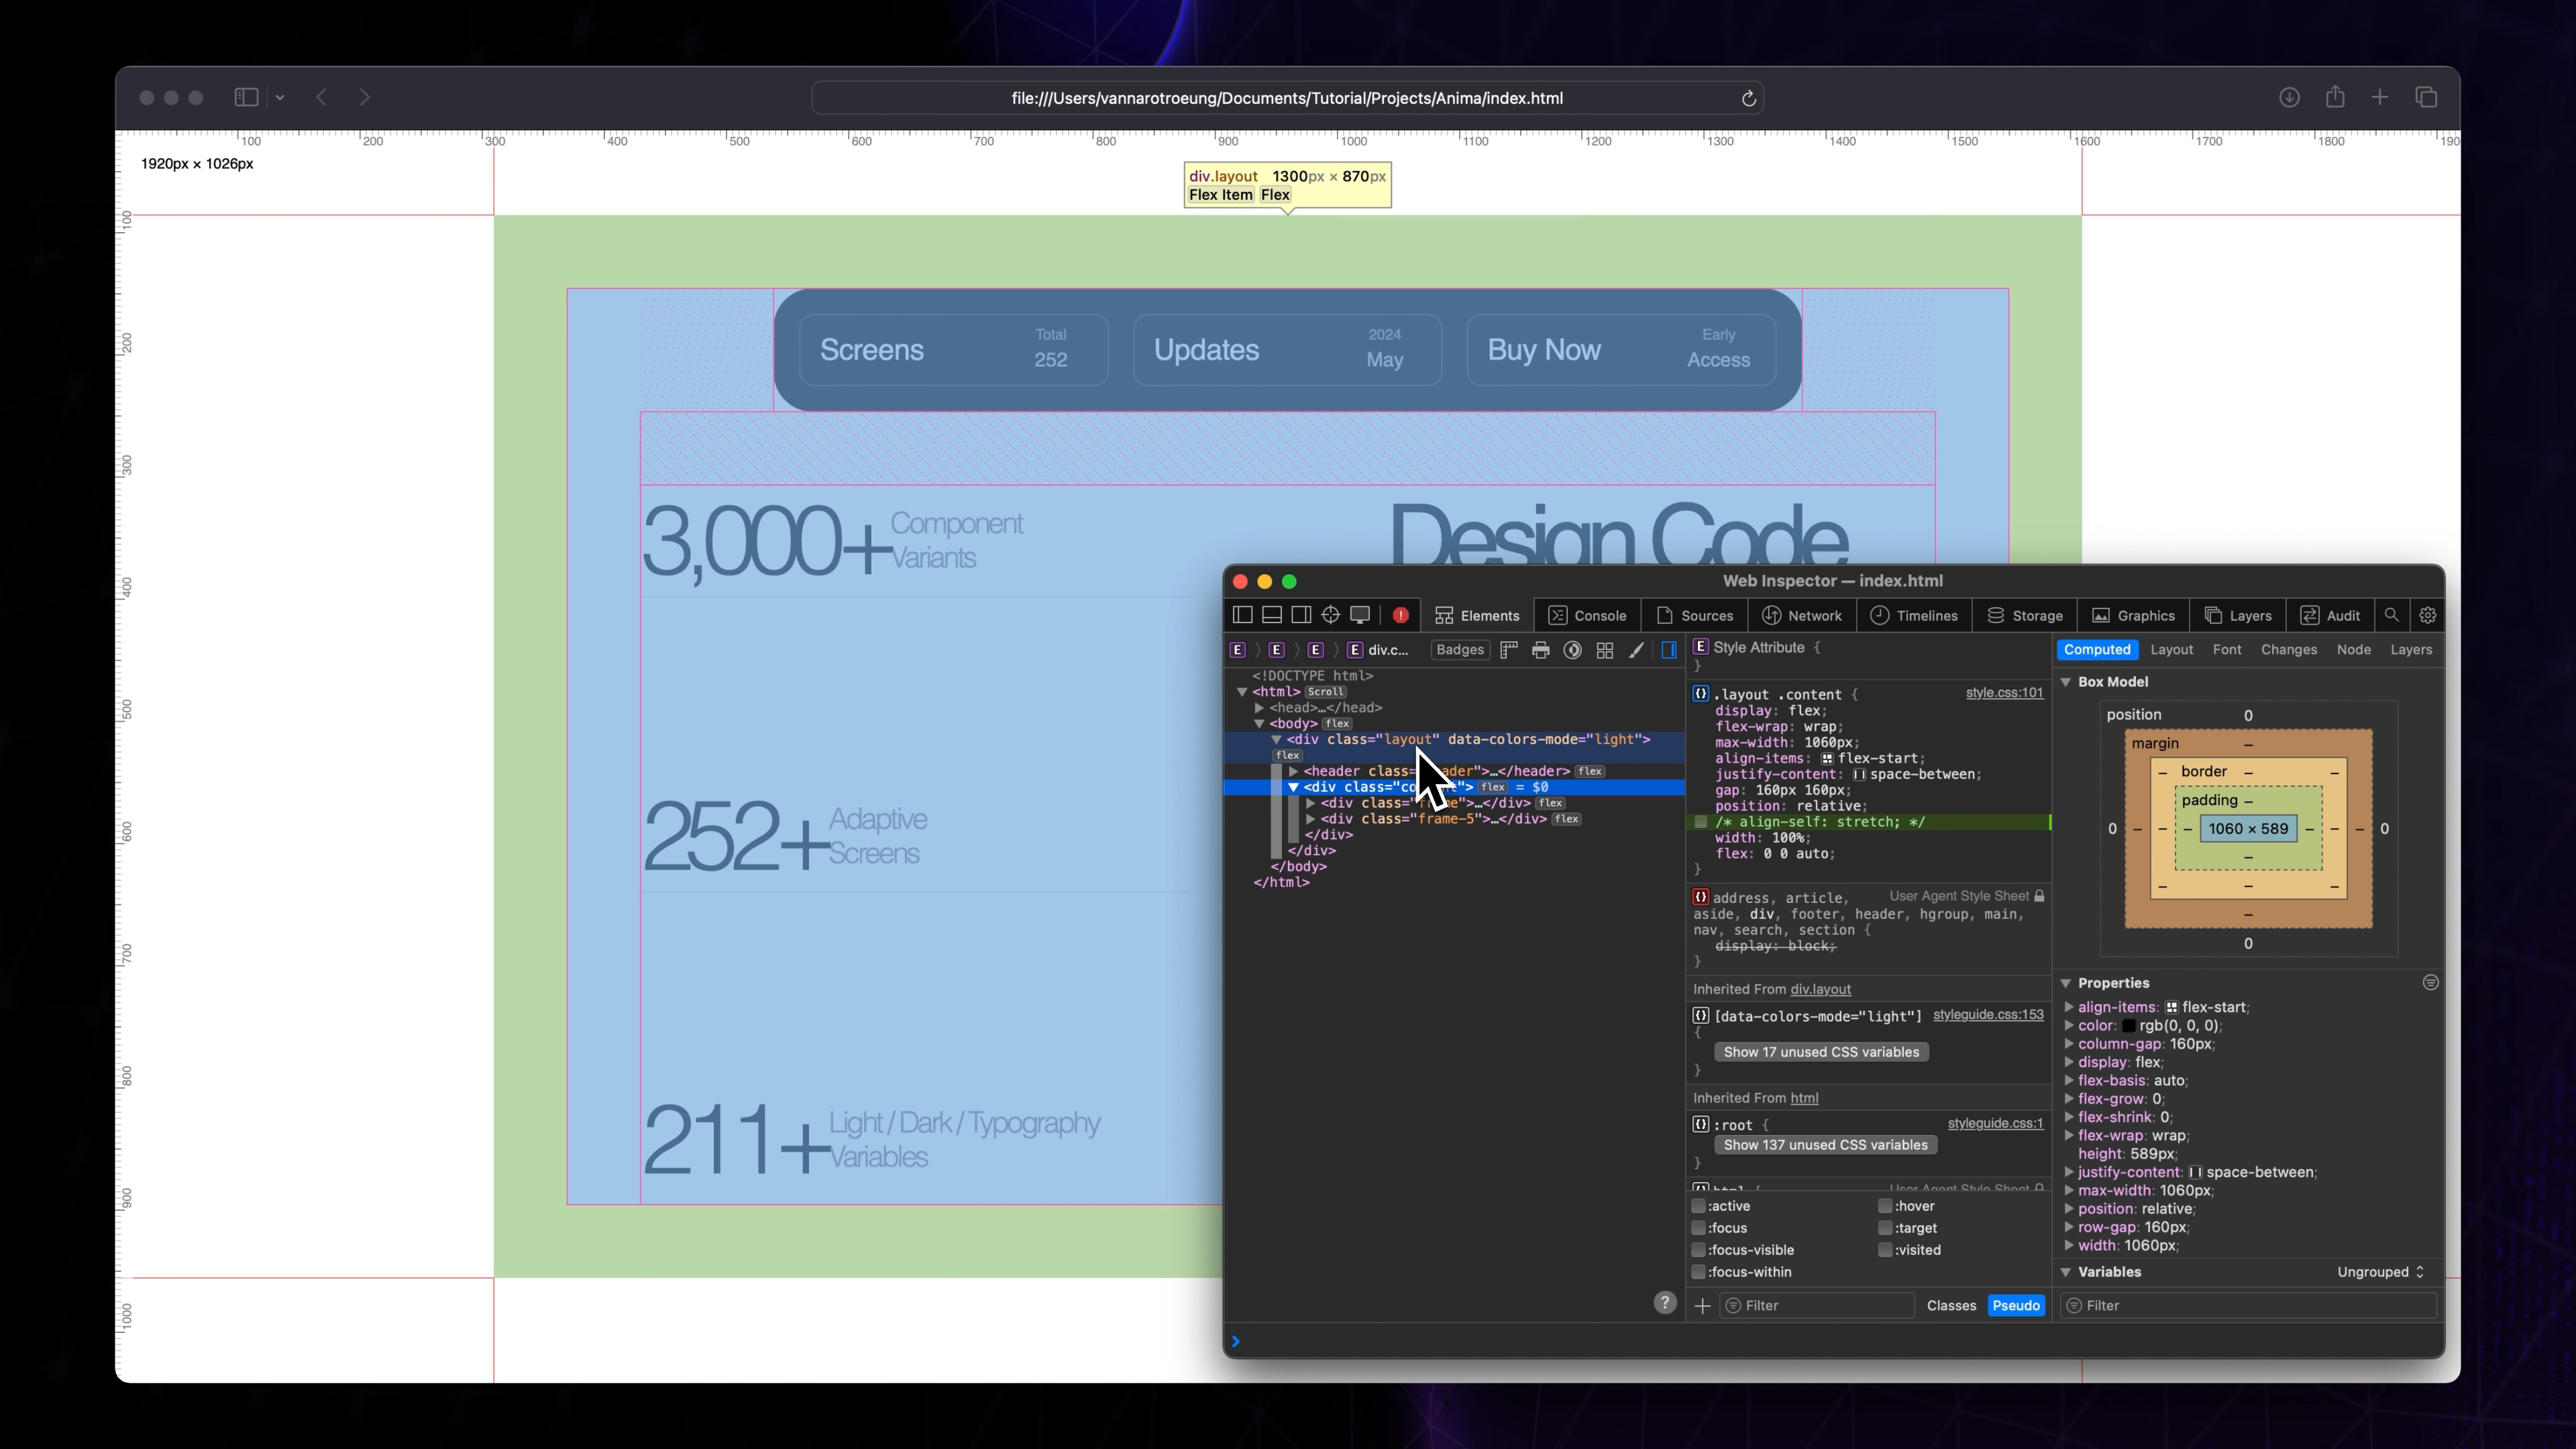Toggle dark mode appearance icon
Image resolution: width=2576 pixels, height=1449 pixels.
coord(1572,650)
